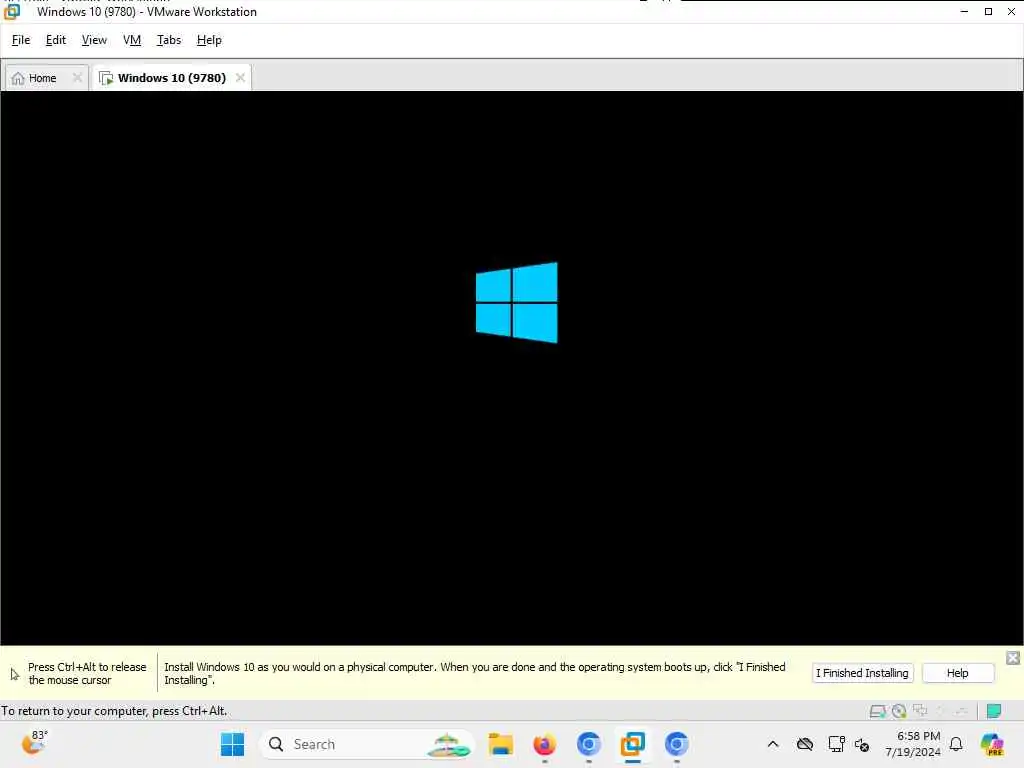Open the notifications bell
The height and width of the screenshot is (768, 1024).
pyautogui.click(x=956, y=744)
